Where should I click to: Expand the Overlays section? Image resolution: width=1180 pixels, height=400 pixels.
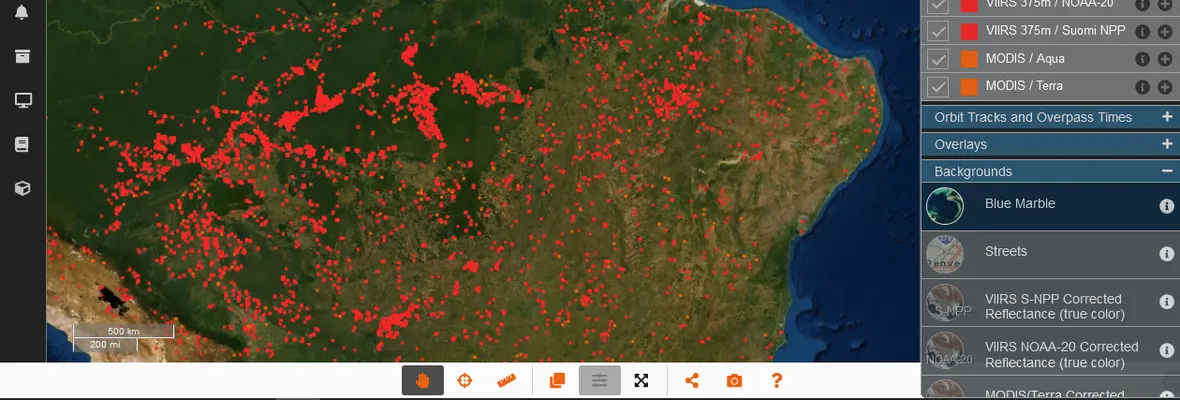pyautogui.click(x=1166, y=144)
